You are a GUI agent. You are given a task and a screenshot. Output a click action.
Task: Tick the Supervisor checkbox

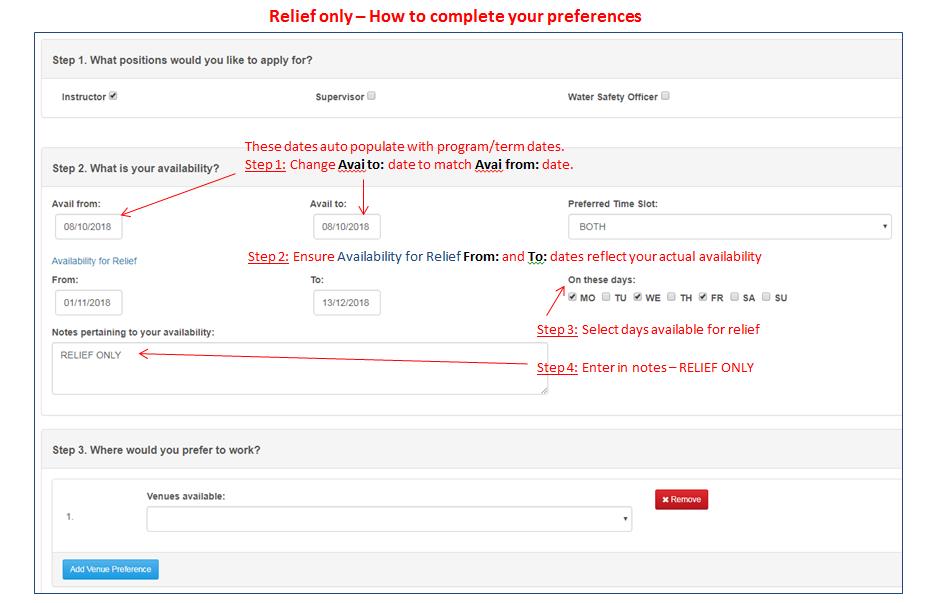pos(371,97)
